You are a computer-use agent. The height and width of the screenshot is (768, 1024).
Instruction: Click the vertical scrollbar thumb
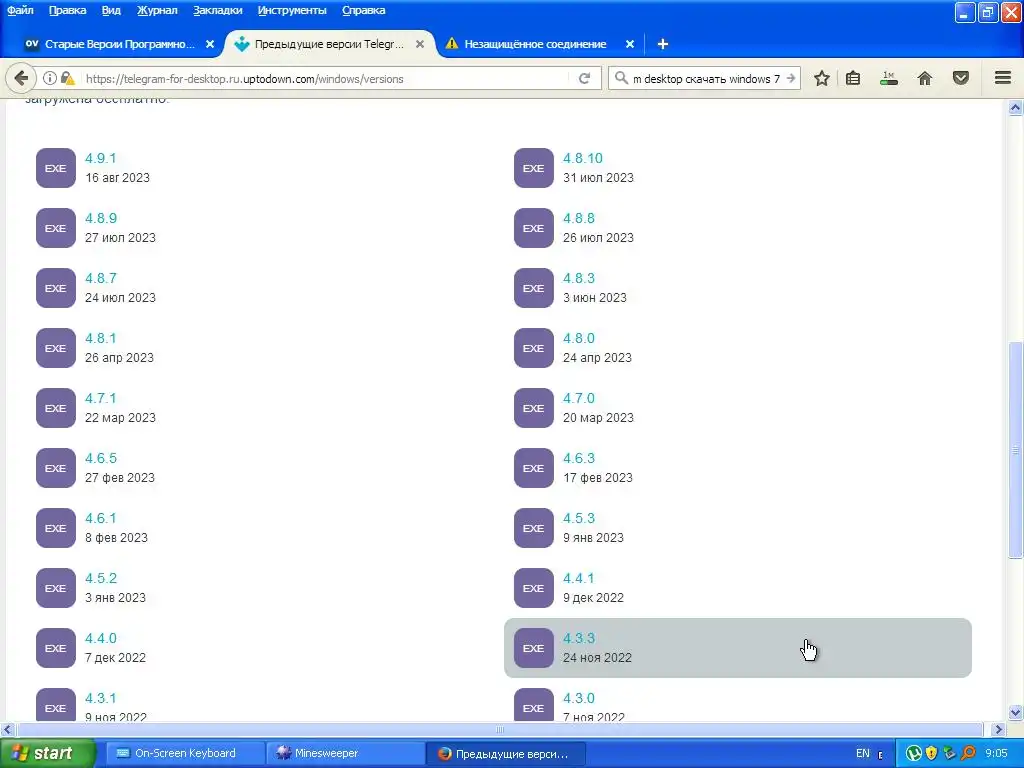click(1015, 451)
